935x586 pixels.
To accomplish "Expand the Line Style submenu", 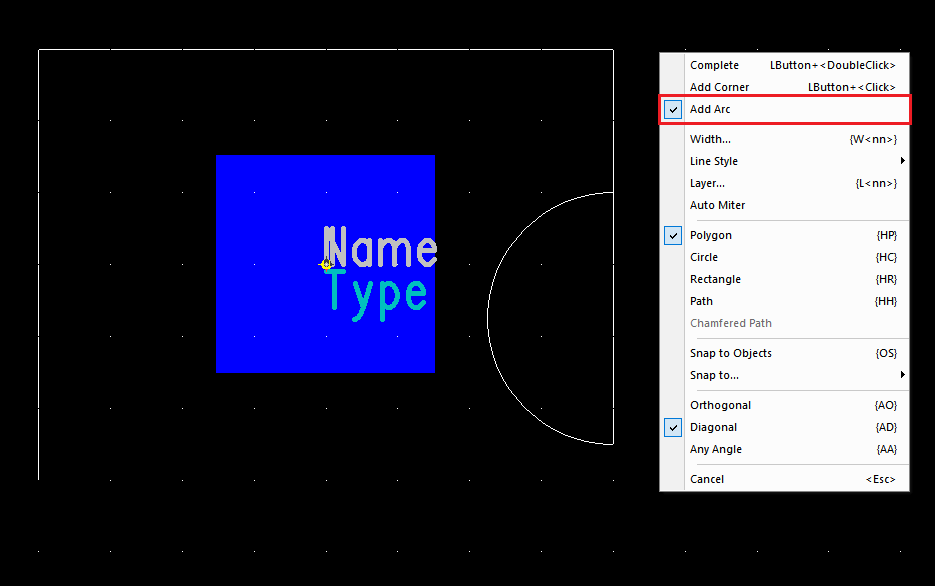I will [714, 161].
